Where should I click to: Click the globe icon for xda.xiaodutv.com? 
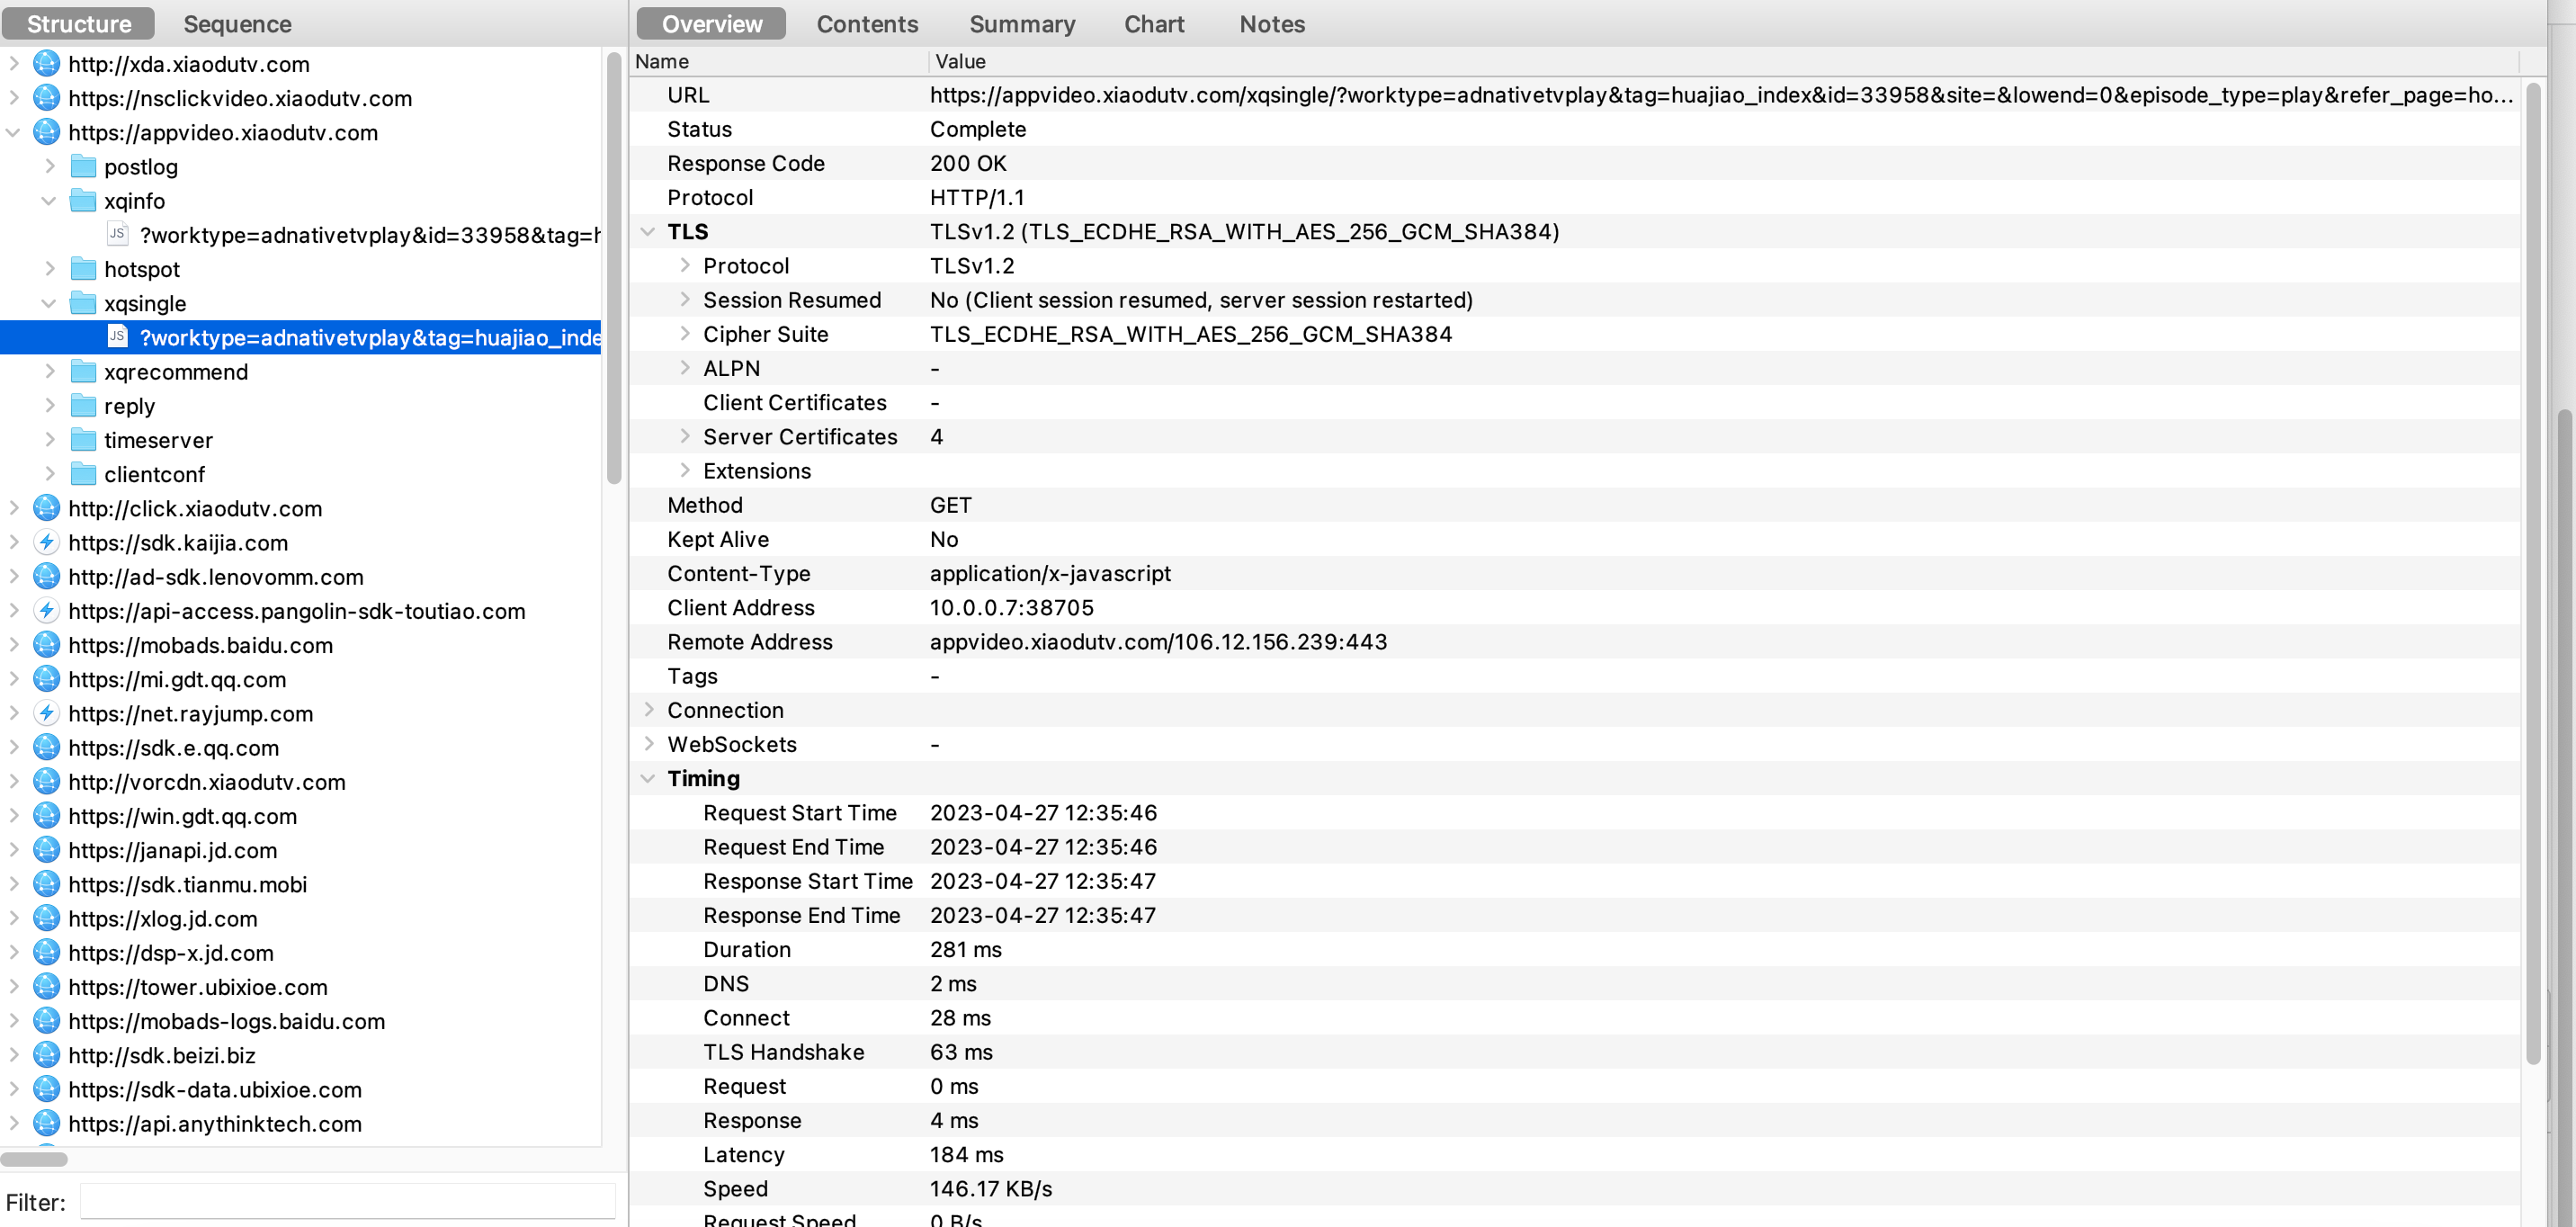point(46,64)
